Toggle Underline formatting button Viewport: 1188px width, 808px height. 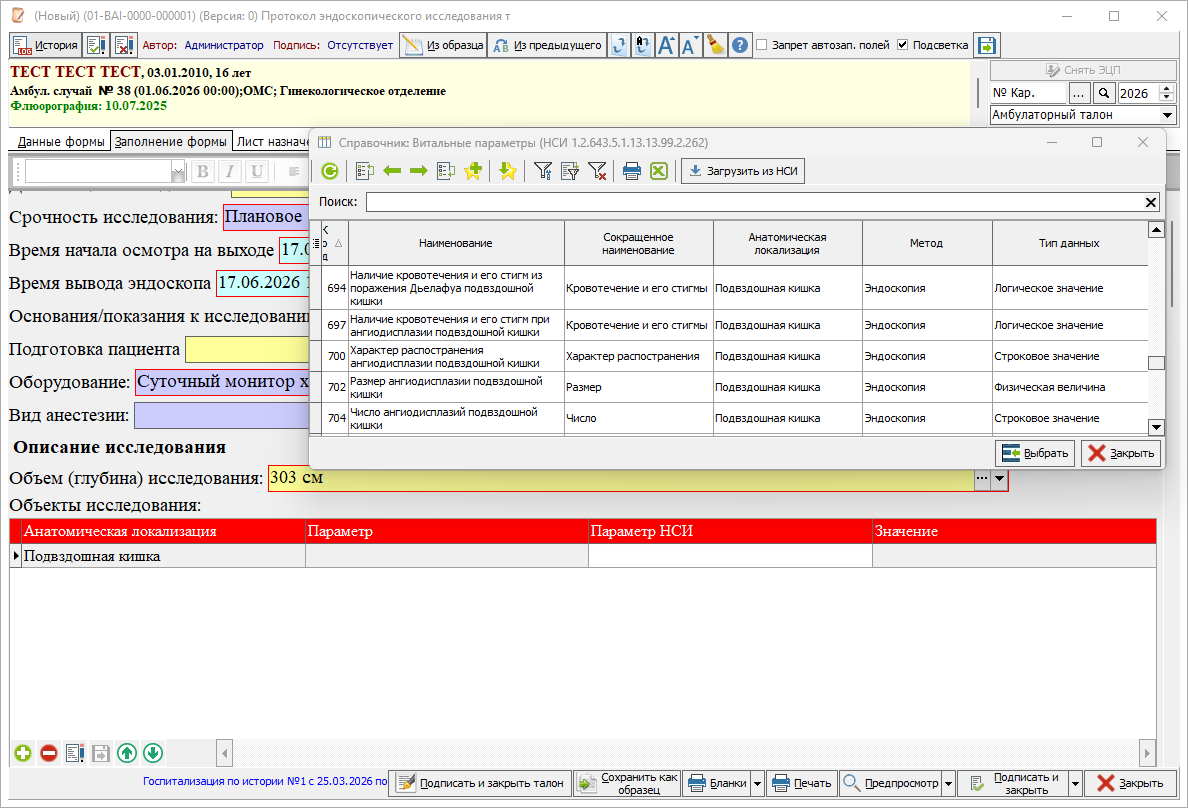(257, 171)
